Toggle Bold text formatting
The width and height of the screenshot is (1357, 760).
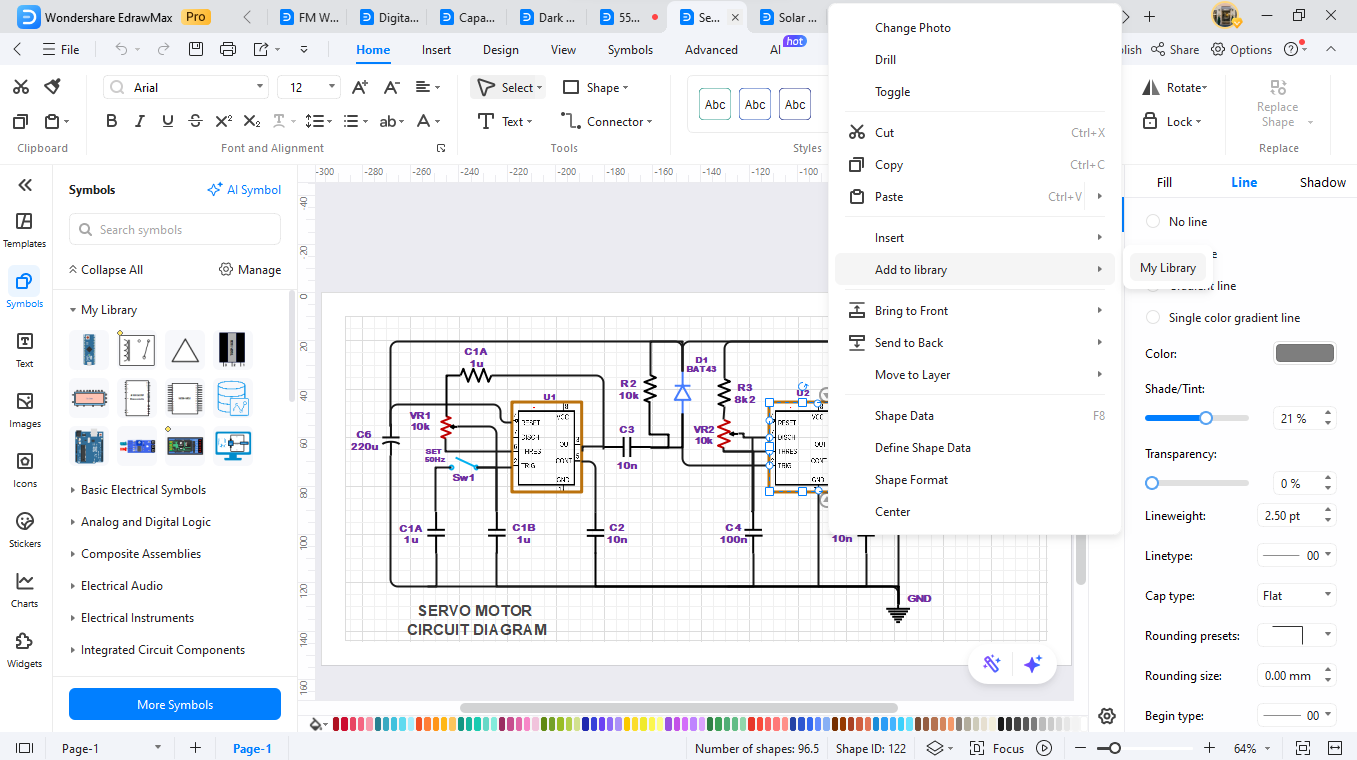click(x=111, y=121)
